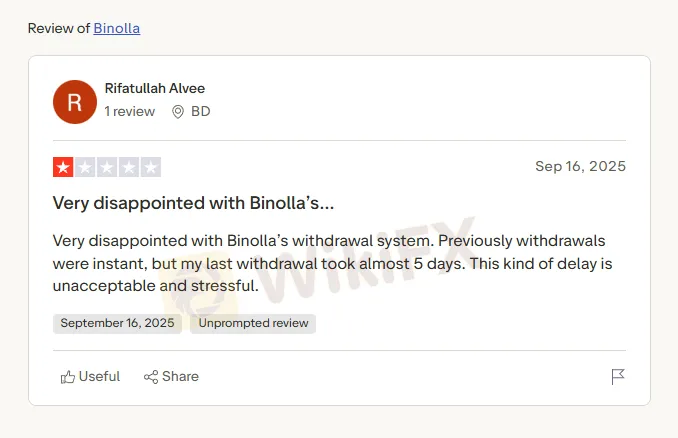Click the second grey rating star
Viewport: 678px width, 438px height.
point(85,167)
